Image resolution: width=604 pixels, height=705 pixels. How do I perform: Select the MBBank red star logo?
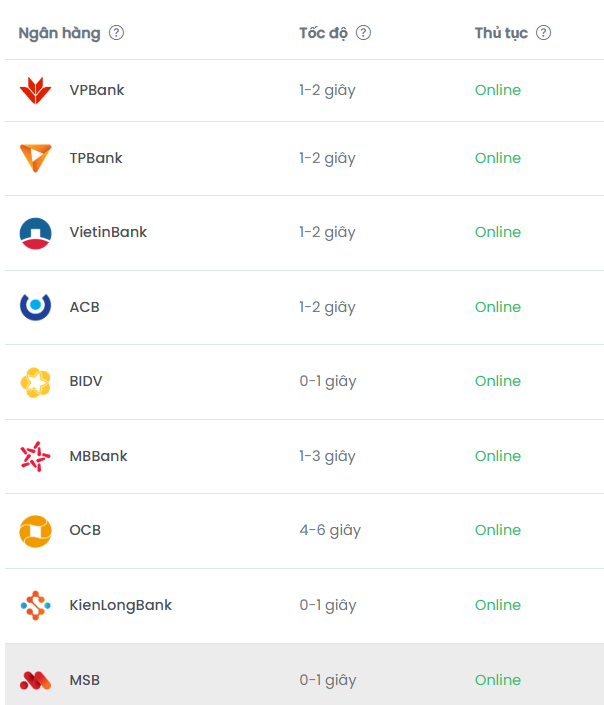(x=35, y=456)
